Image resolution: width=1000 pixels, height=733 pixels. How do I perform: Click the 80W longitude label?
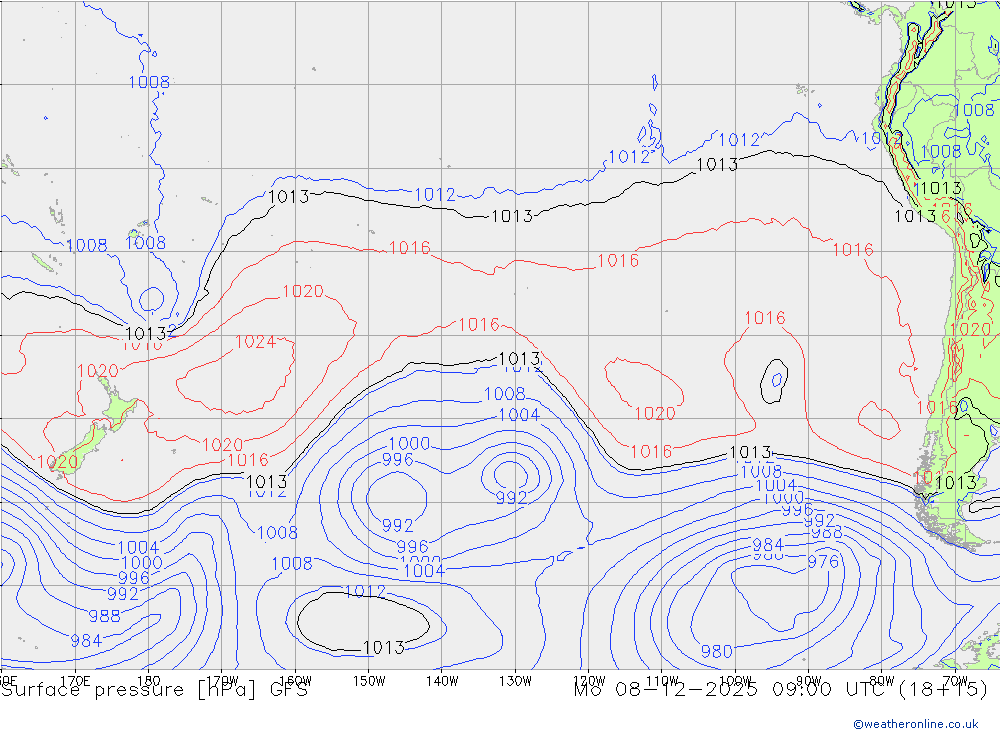click(882, 681)
